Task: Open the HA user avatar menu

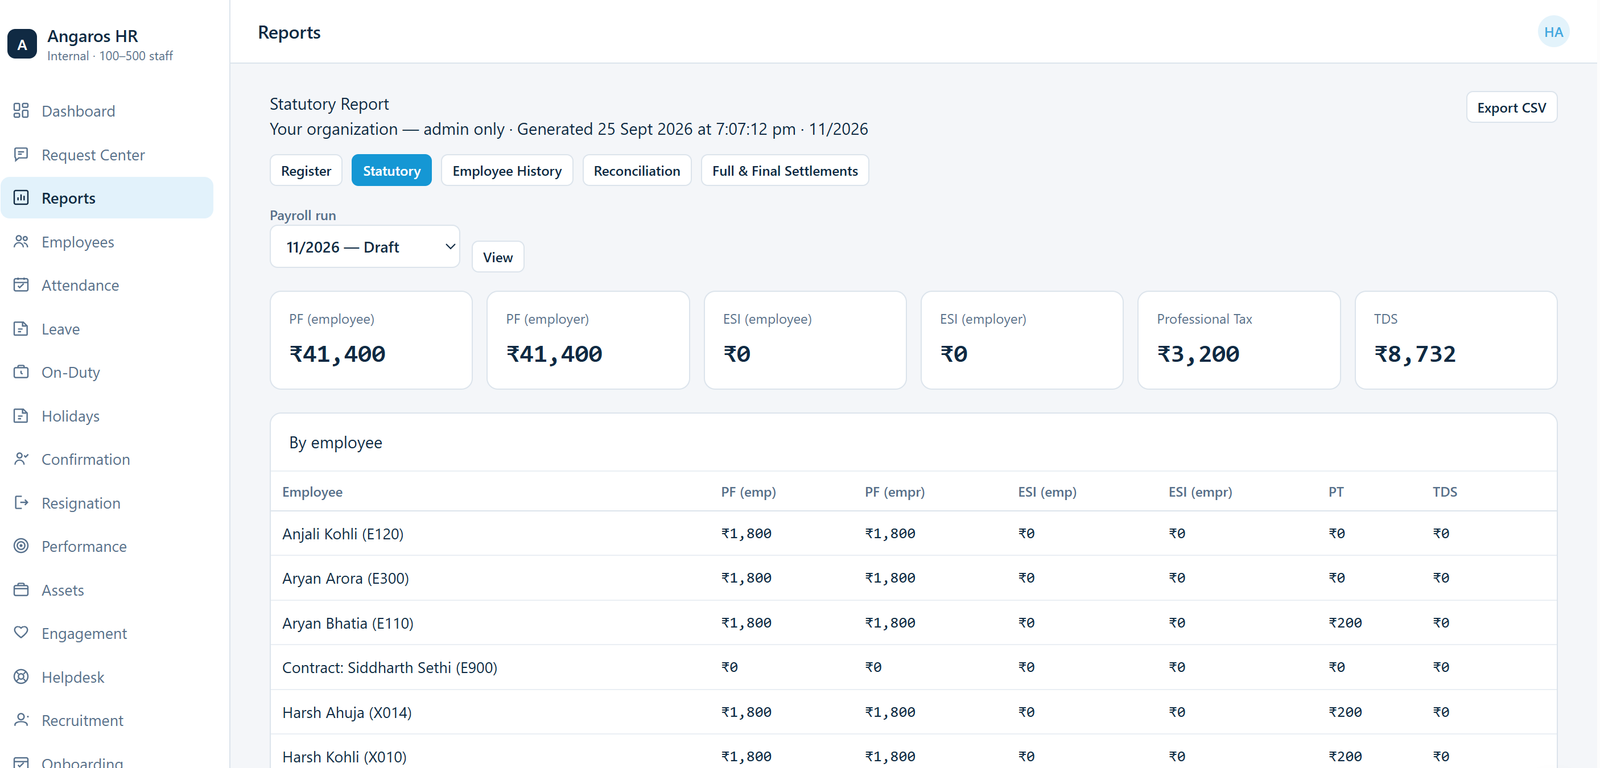Action: (1553, 32)
